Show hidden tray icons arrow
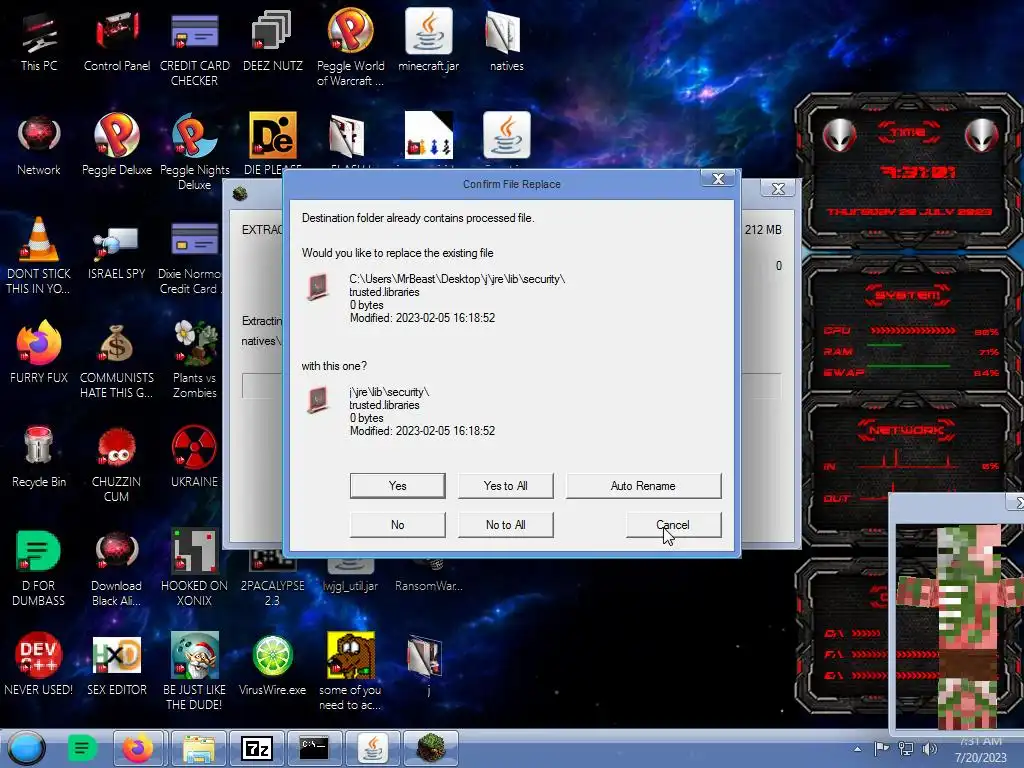1024x768 pixels. (857, 749)
